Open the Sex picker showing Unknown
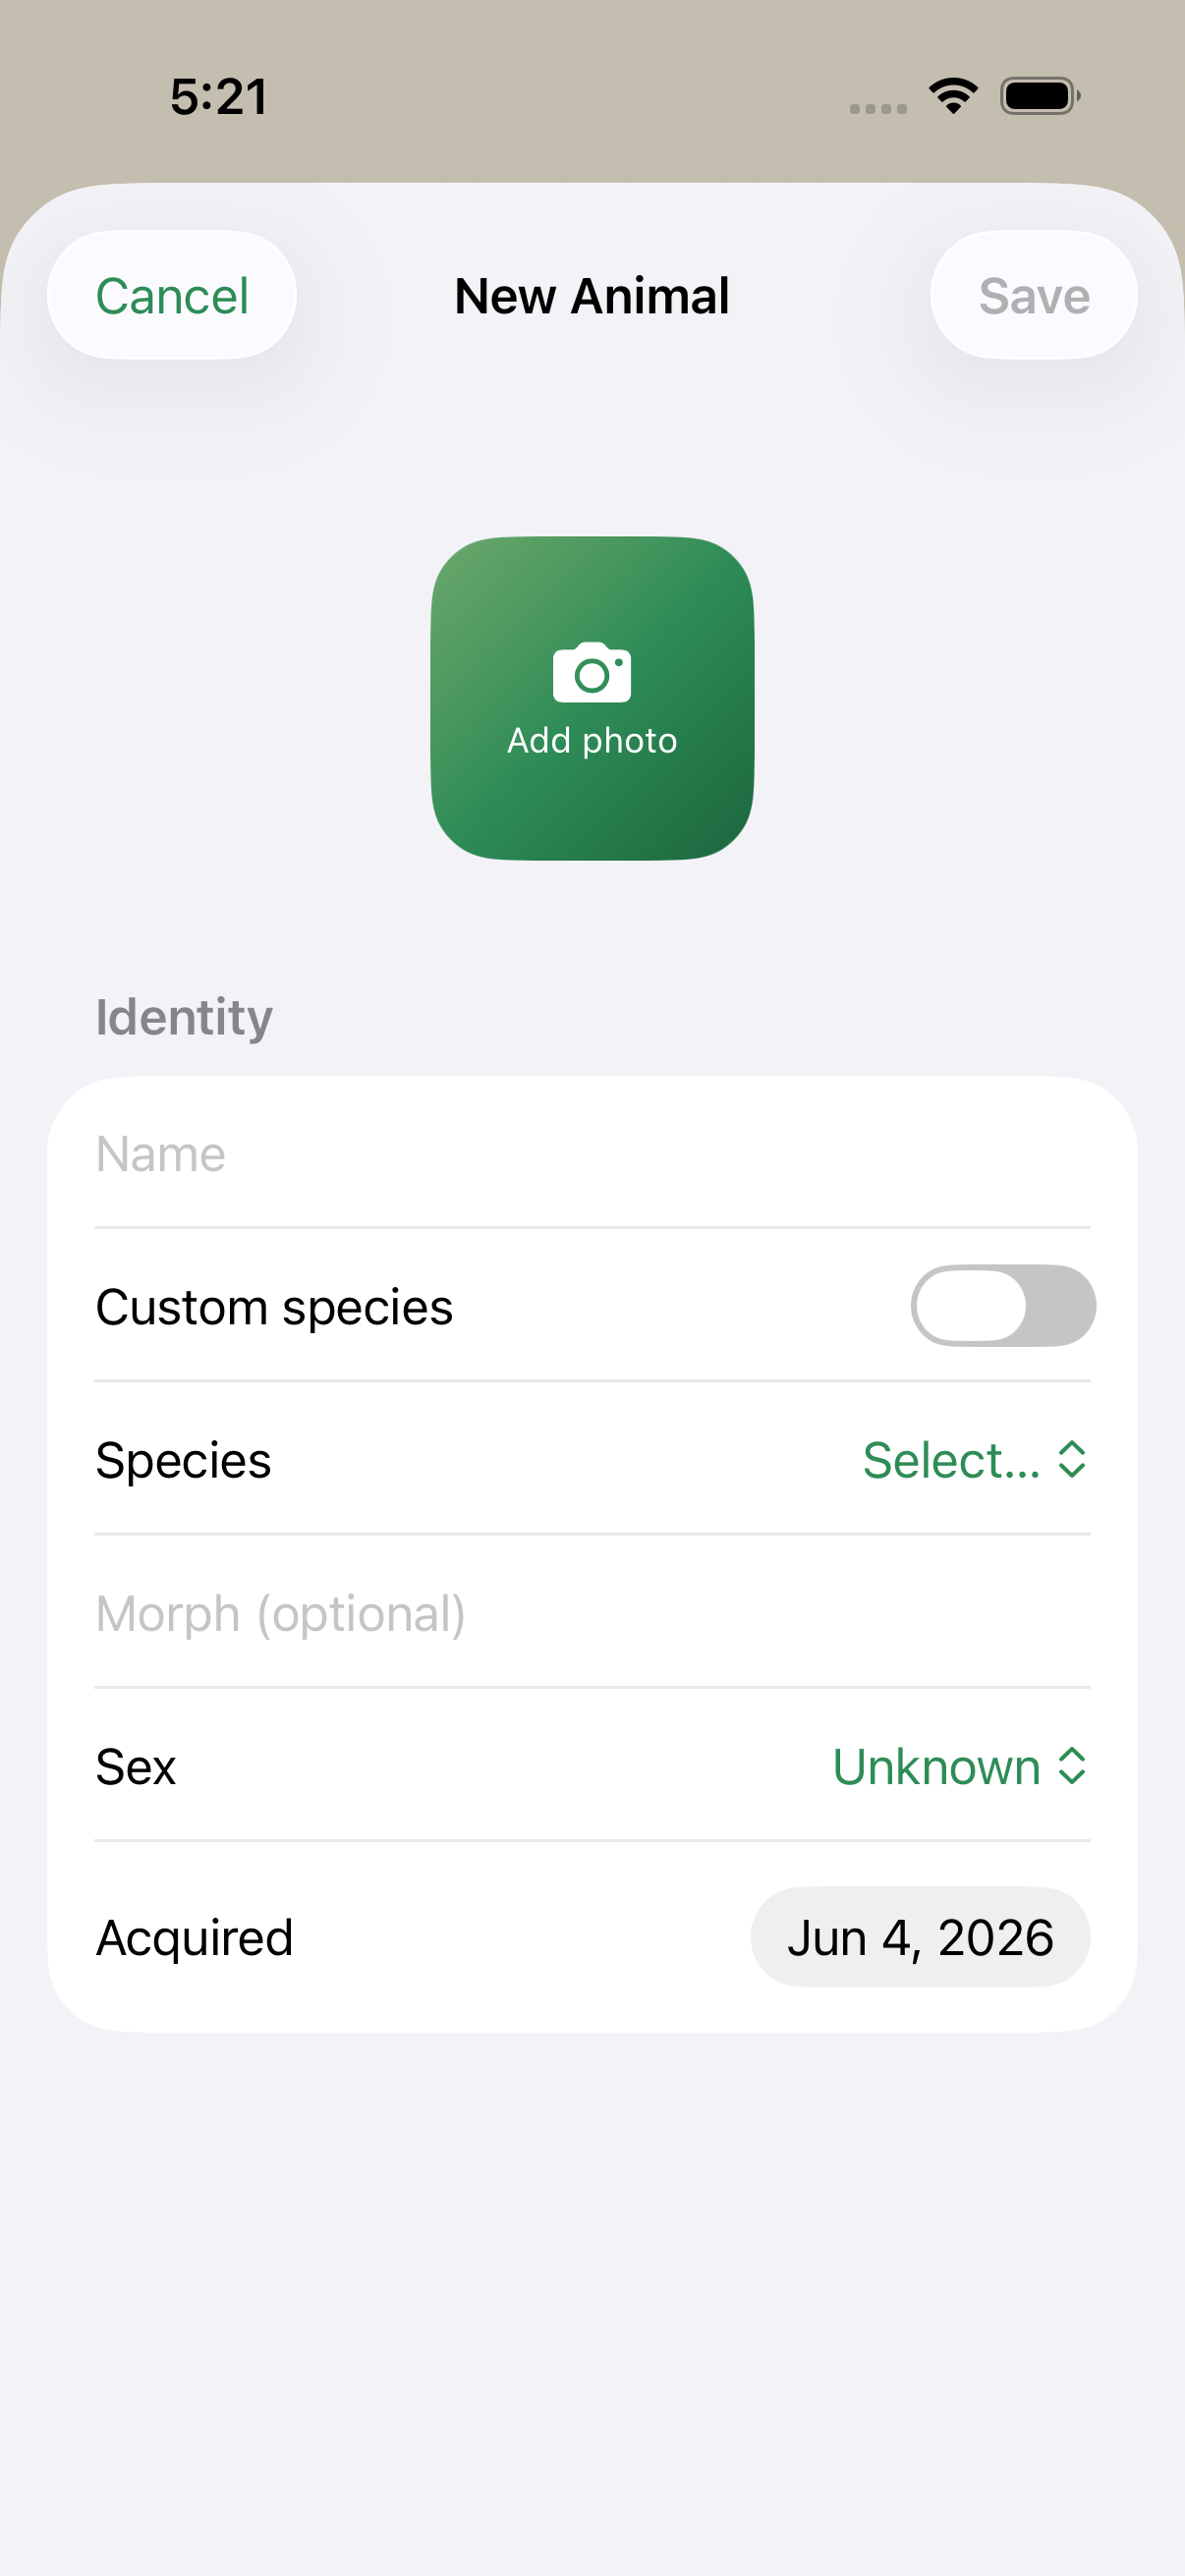Image resolution: width=1185 pixels, height=2576 pixels. 960,1765
